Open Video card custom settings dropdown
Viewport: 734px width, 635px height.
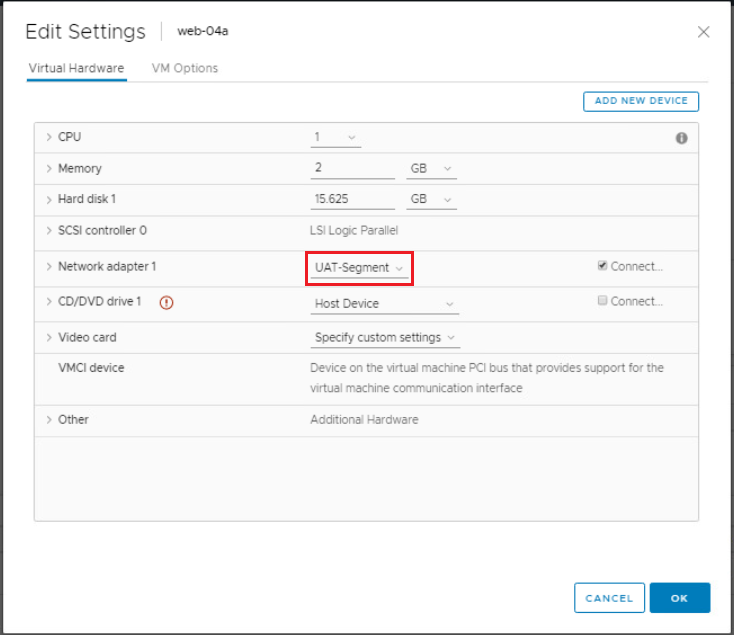click(x=385, y=338)
